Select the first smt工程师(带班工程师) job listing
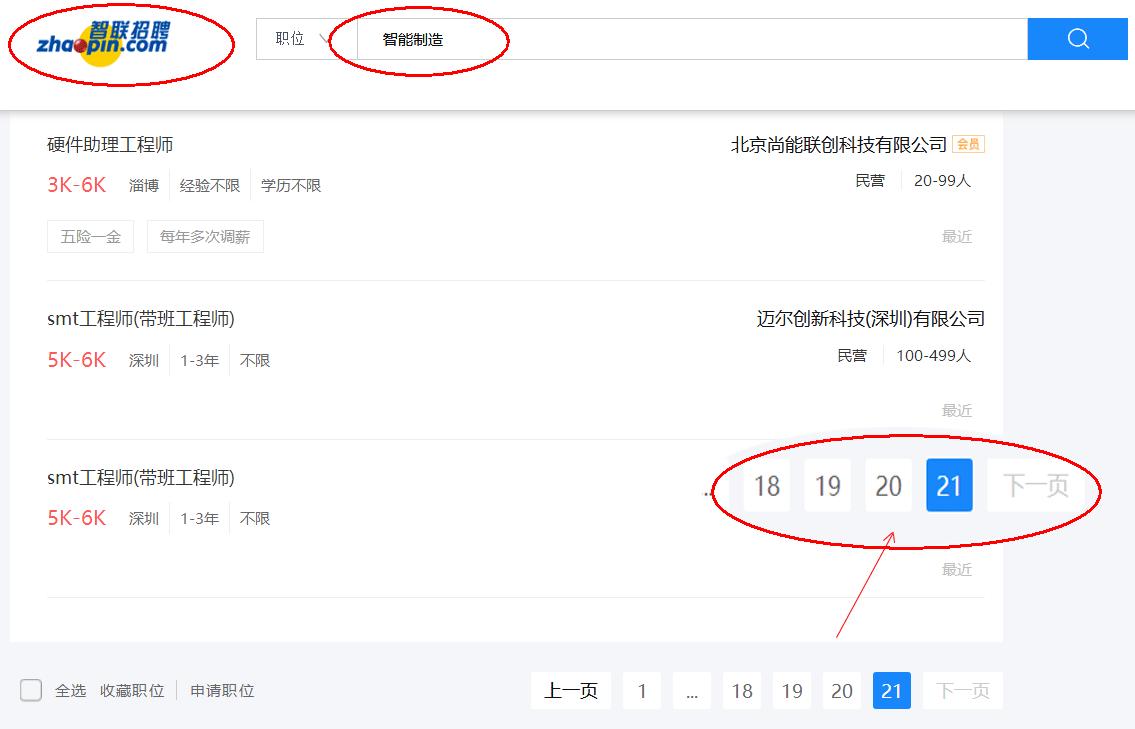 coord(140,319)
